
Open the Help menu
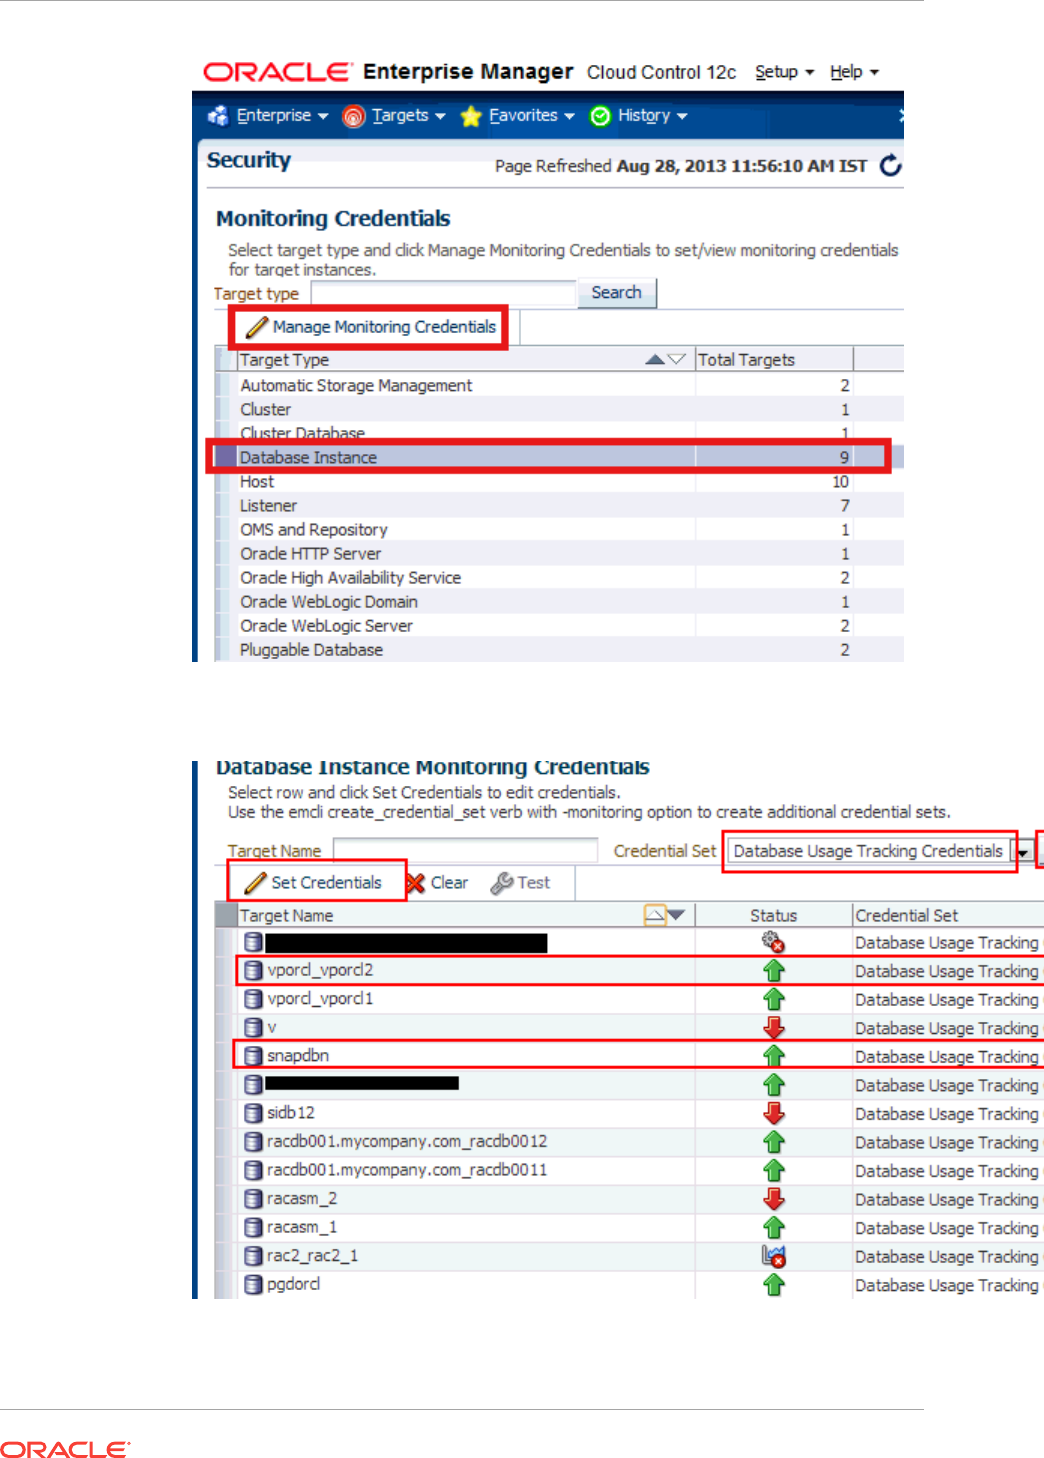[854, 72]
